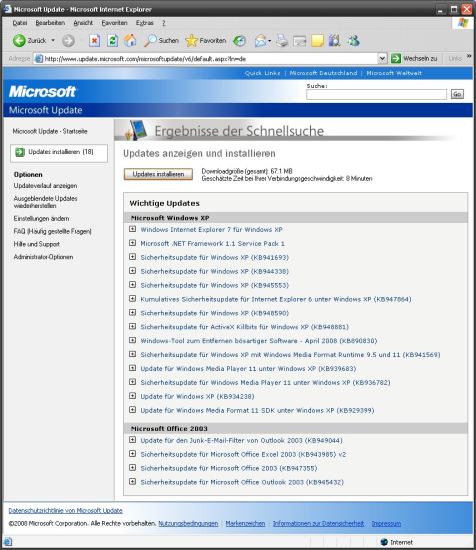Open the Back button history dropdown arrow

(x=53, y=41)
